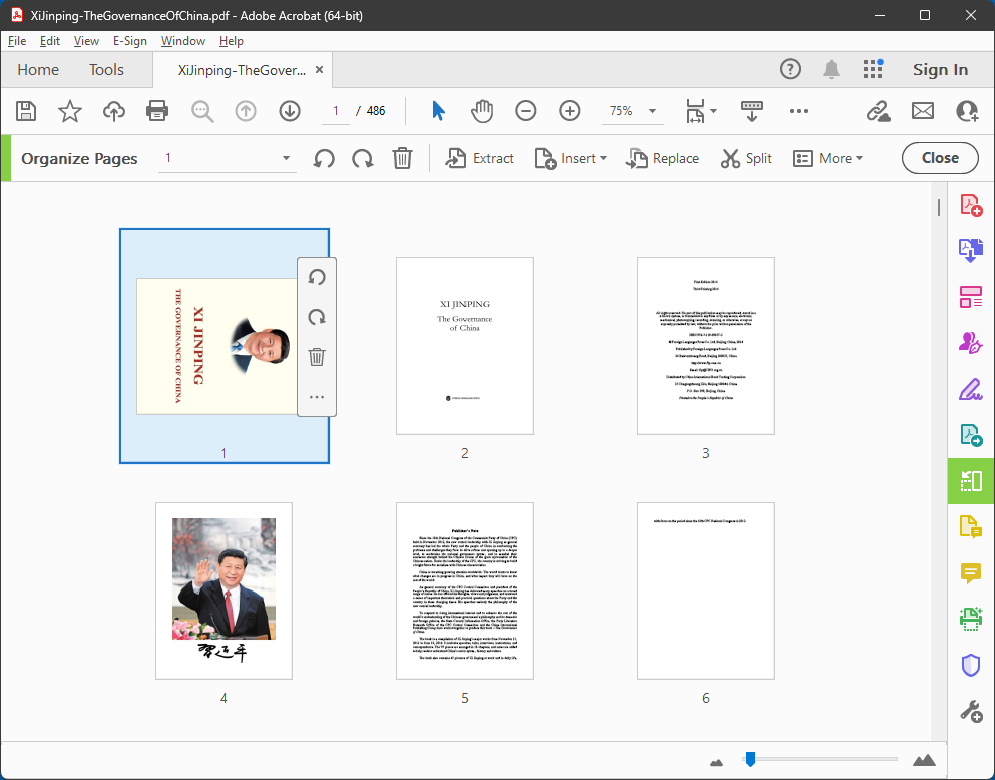Rotate selected pages counterclockwise in Organize toolbar
995x780 pixels.
point(324,158)
